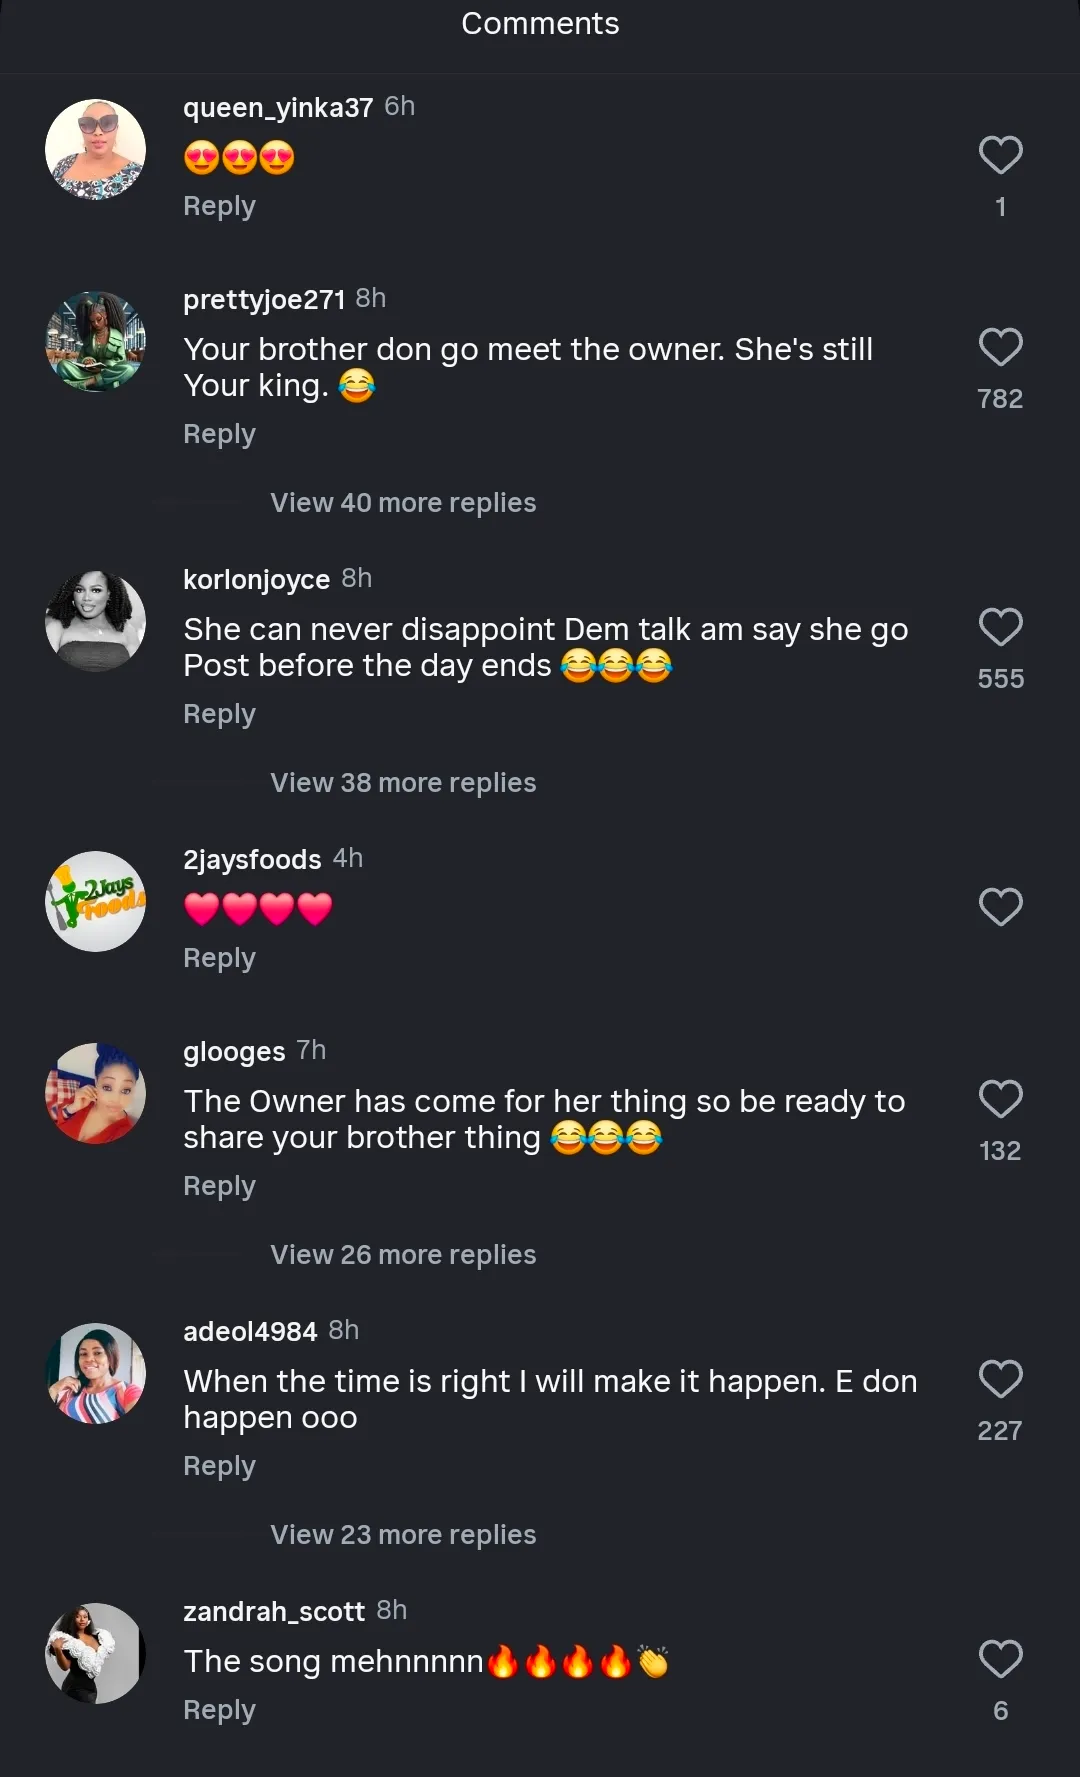Like queen_yinka37's comment with heart icon
Screen dimensions: 1080x1777
1000,155
